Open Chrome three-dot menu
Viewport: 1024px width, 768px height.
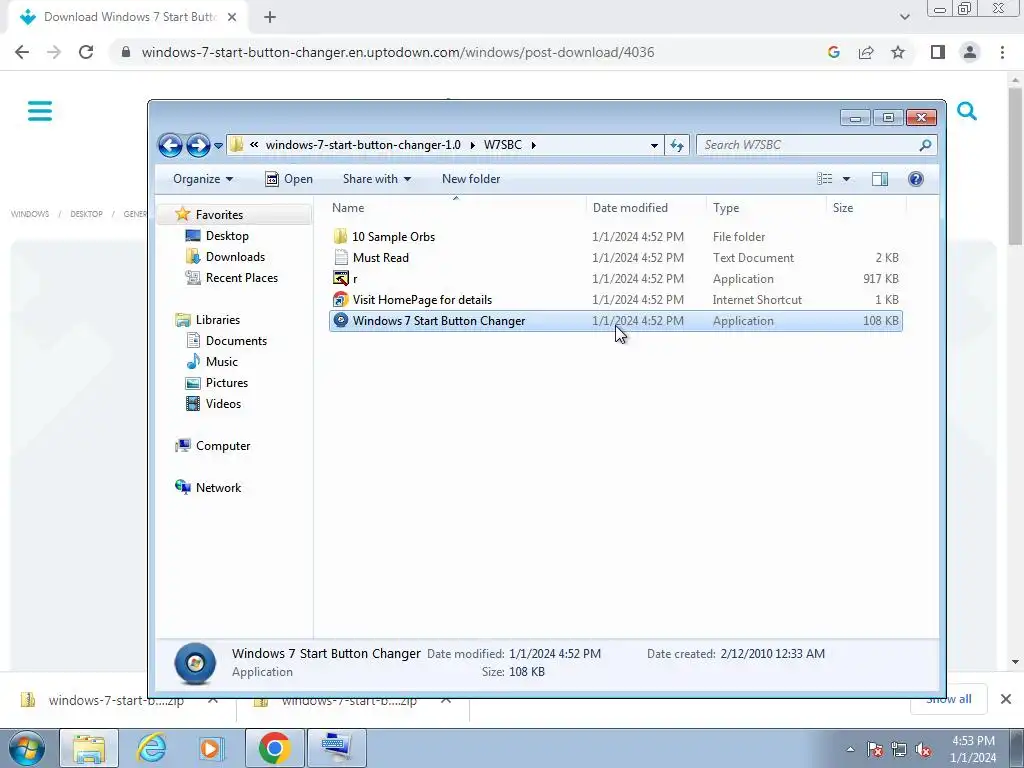[x=1002, y=52]
